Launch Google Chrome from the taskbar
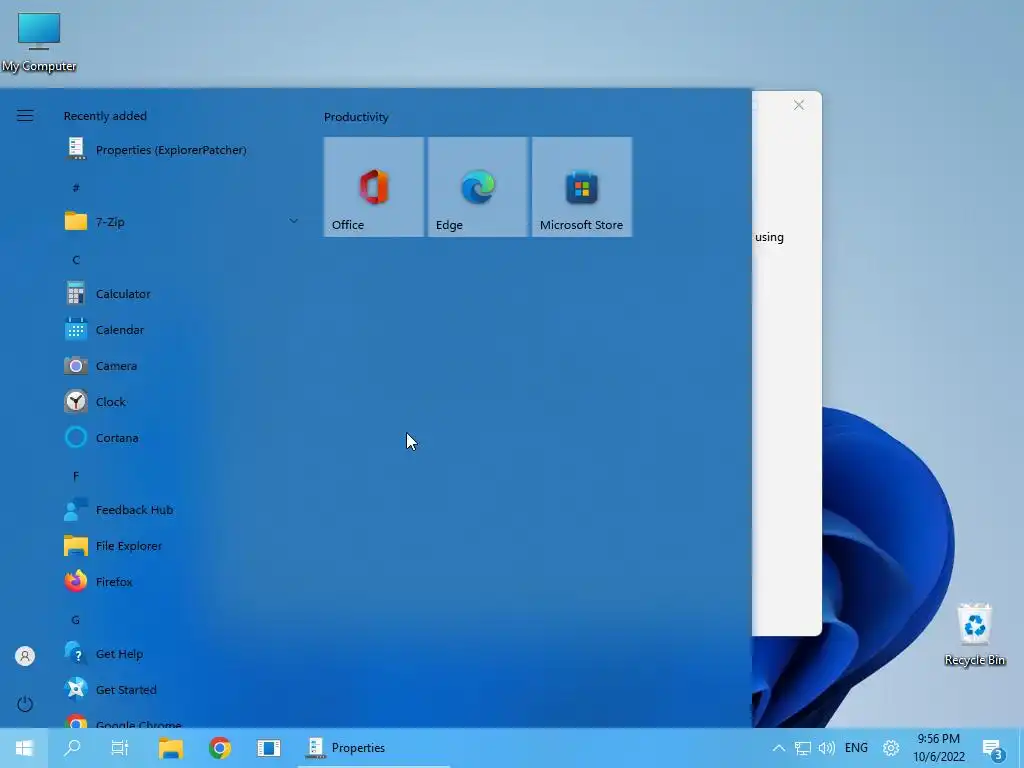 pyautogui.click(x=219, y=748)
